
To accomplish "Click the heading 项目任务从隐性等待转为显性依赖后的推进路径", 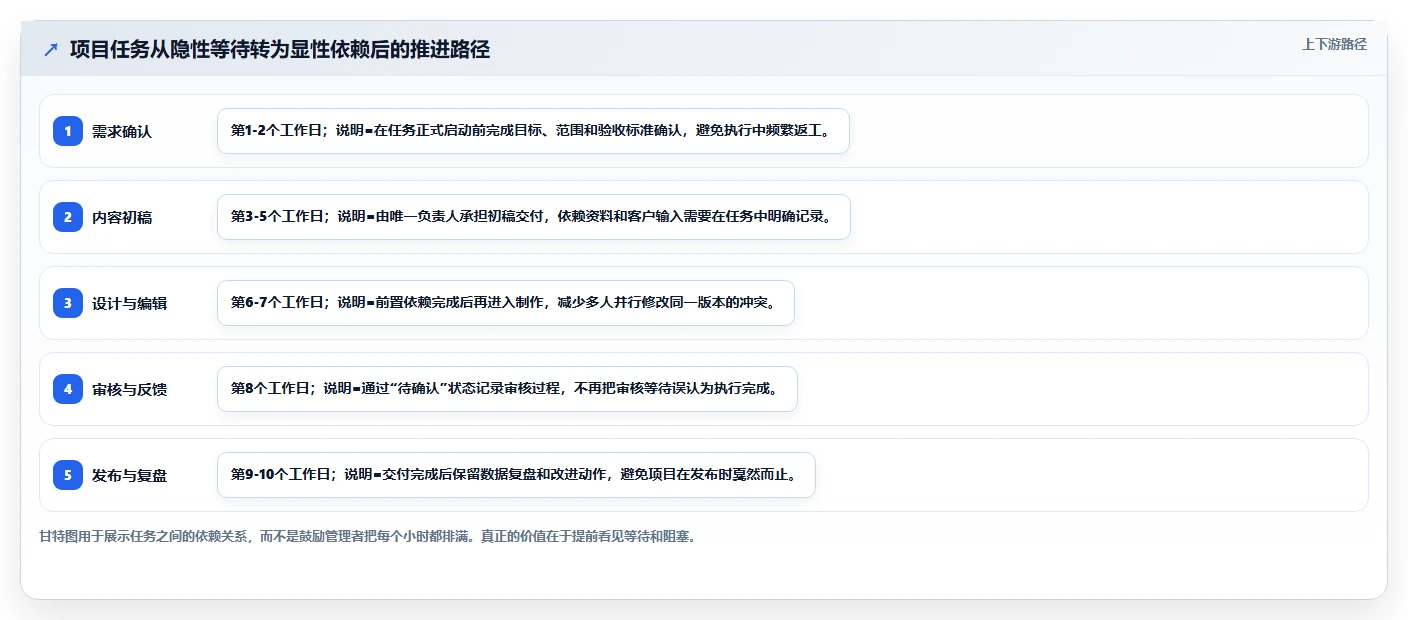I will tap(280, 50).
